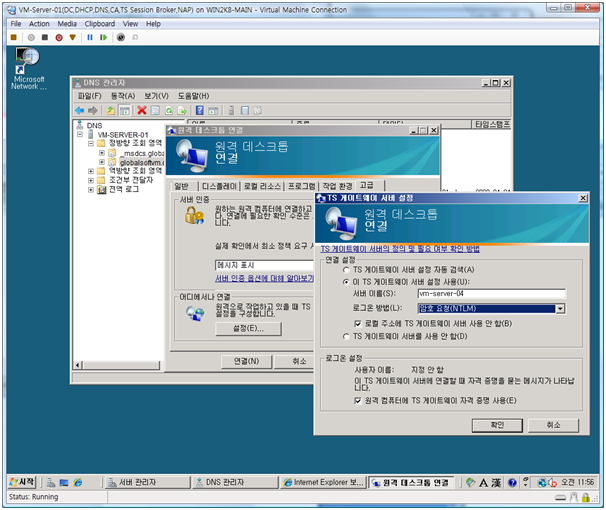Expand the 전역 로그 node
Screen dimensions: 606x510
[91, 190]
